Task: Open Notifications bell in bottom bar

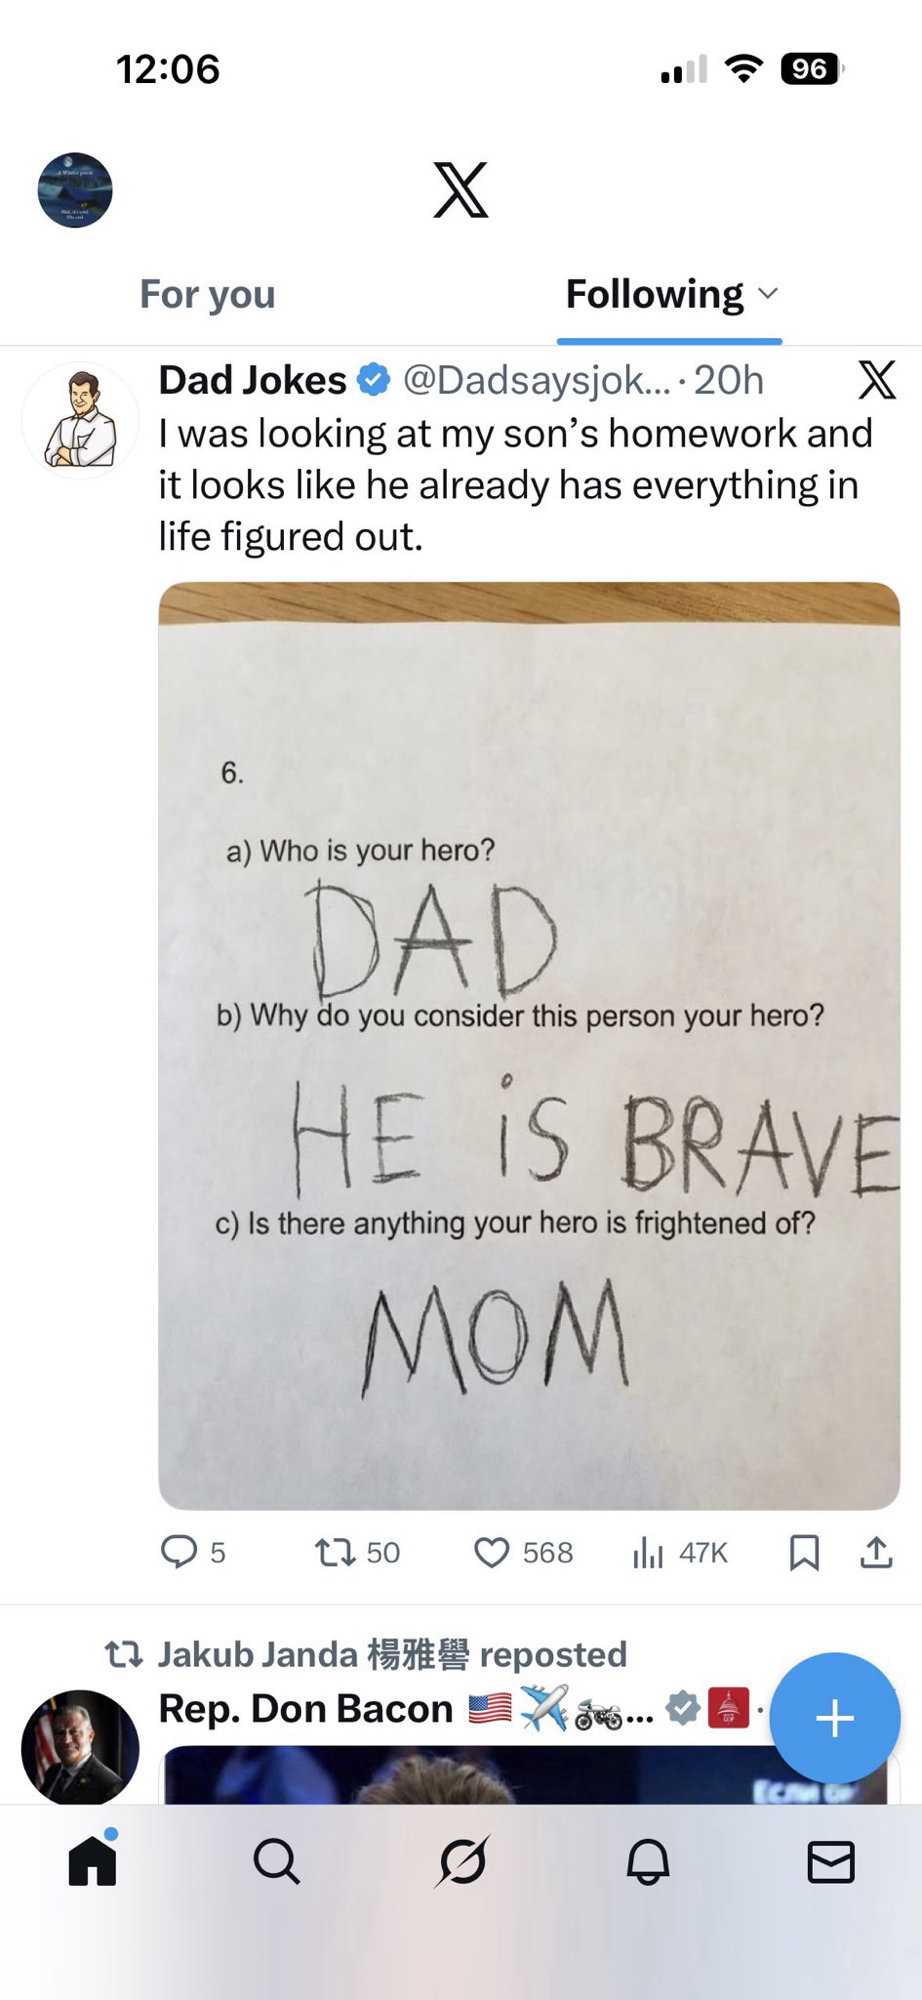Action: click(647, 1862)
